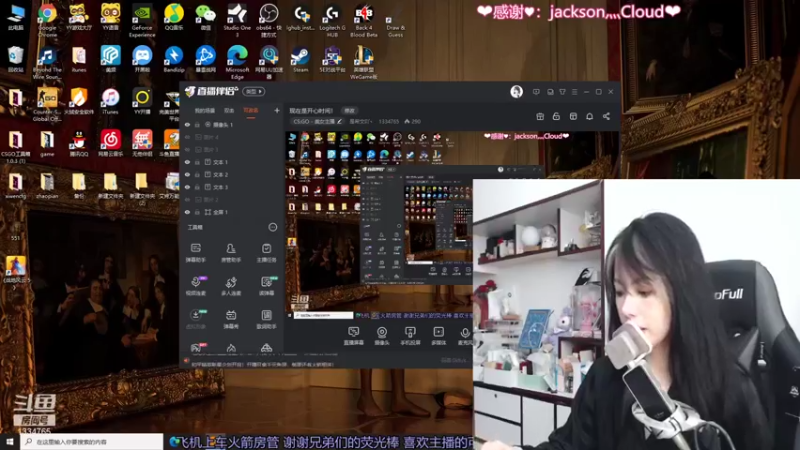Select the orange highlighted scene tab
Screen dimensions: 800x450
pyautogui.click(x=251, y=111)
